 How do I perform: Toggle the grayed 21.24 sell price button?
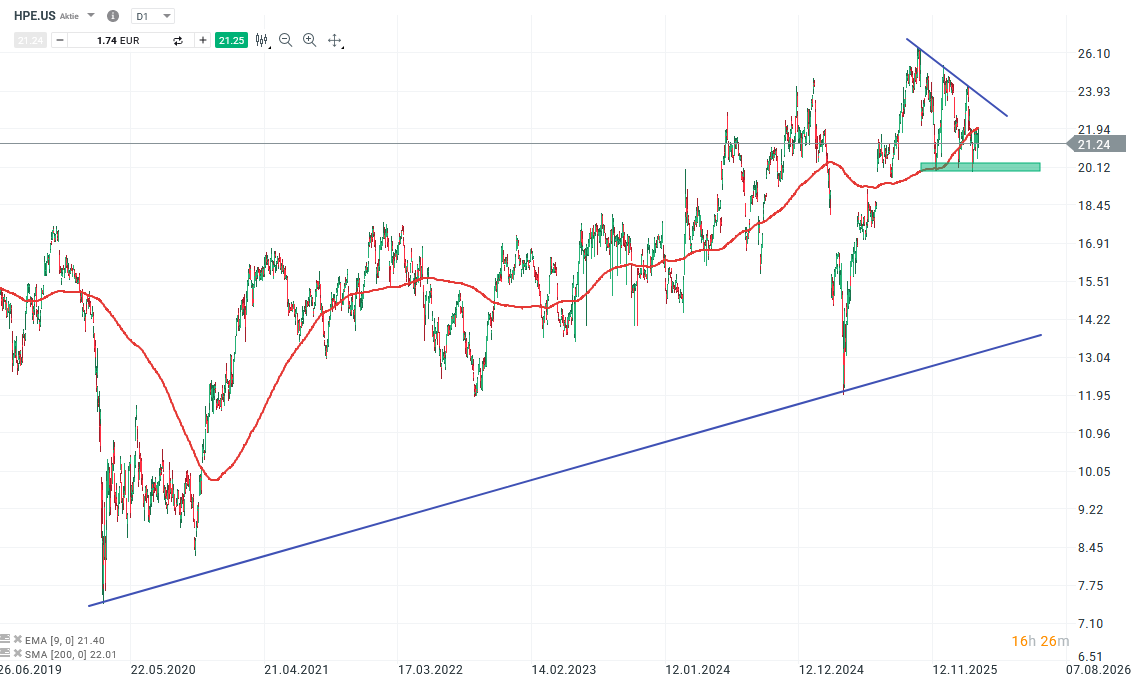[29, 40]
